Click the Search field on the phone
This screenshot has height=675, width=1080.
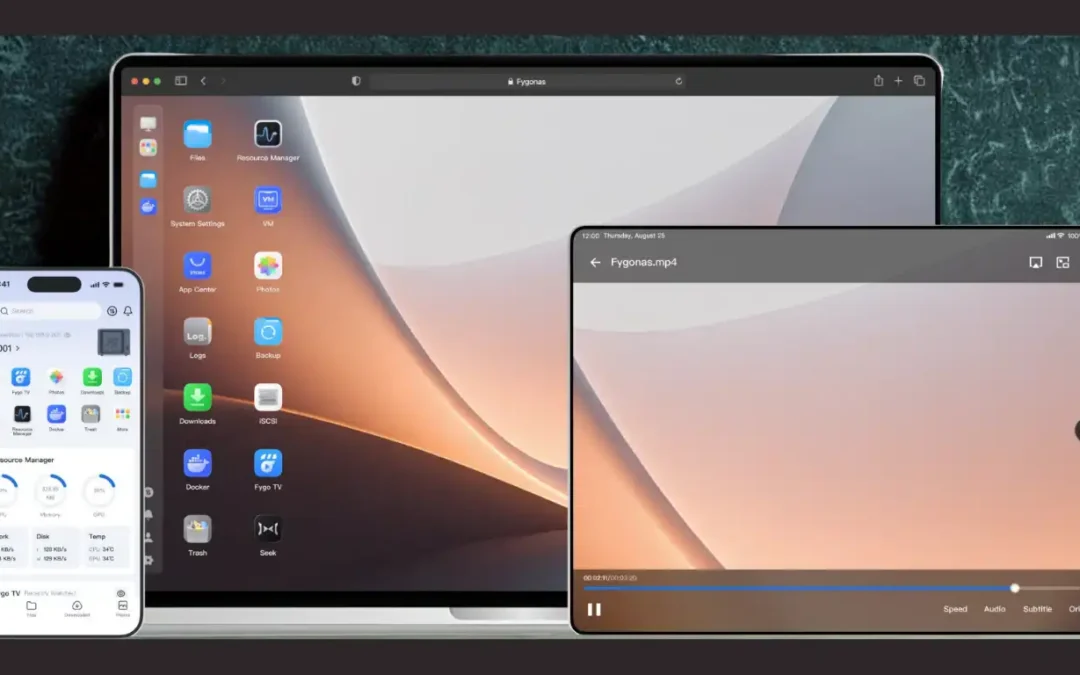coord(50,311)
